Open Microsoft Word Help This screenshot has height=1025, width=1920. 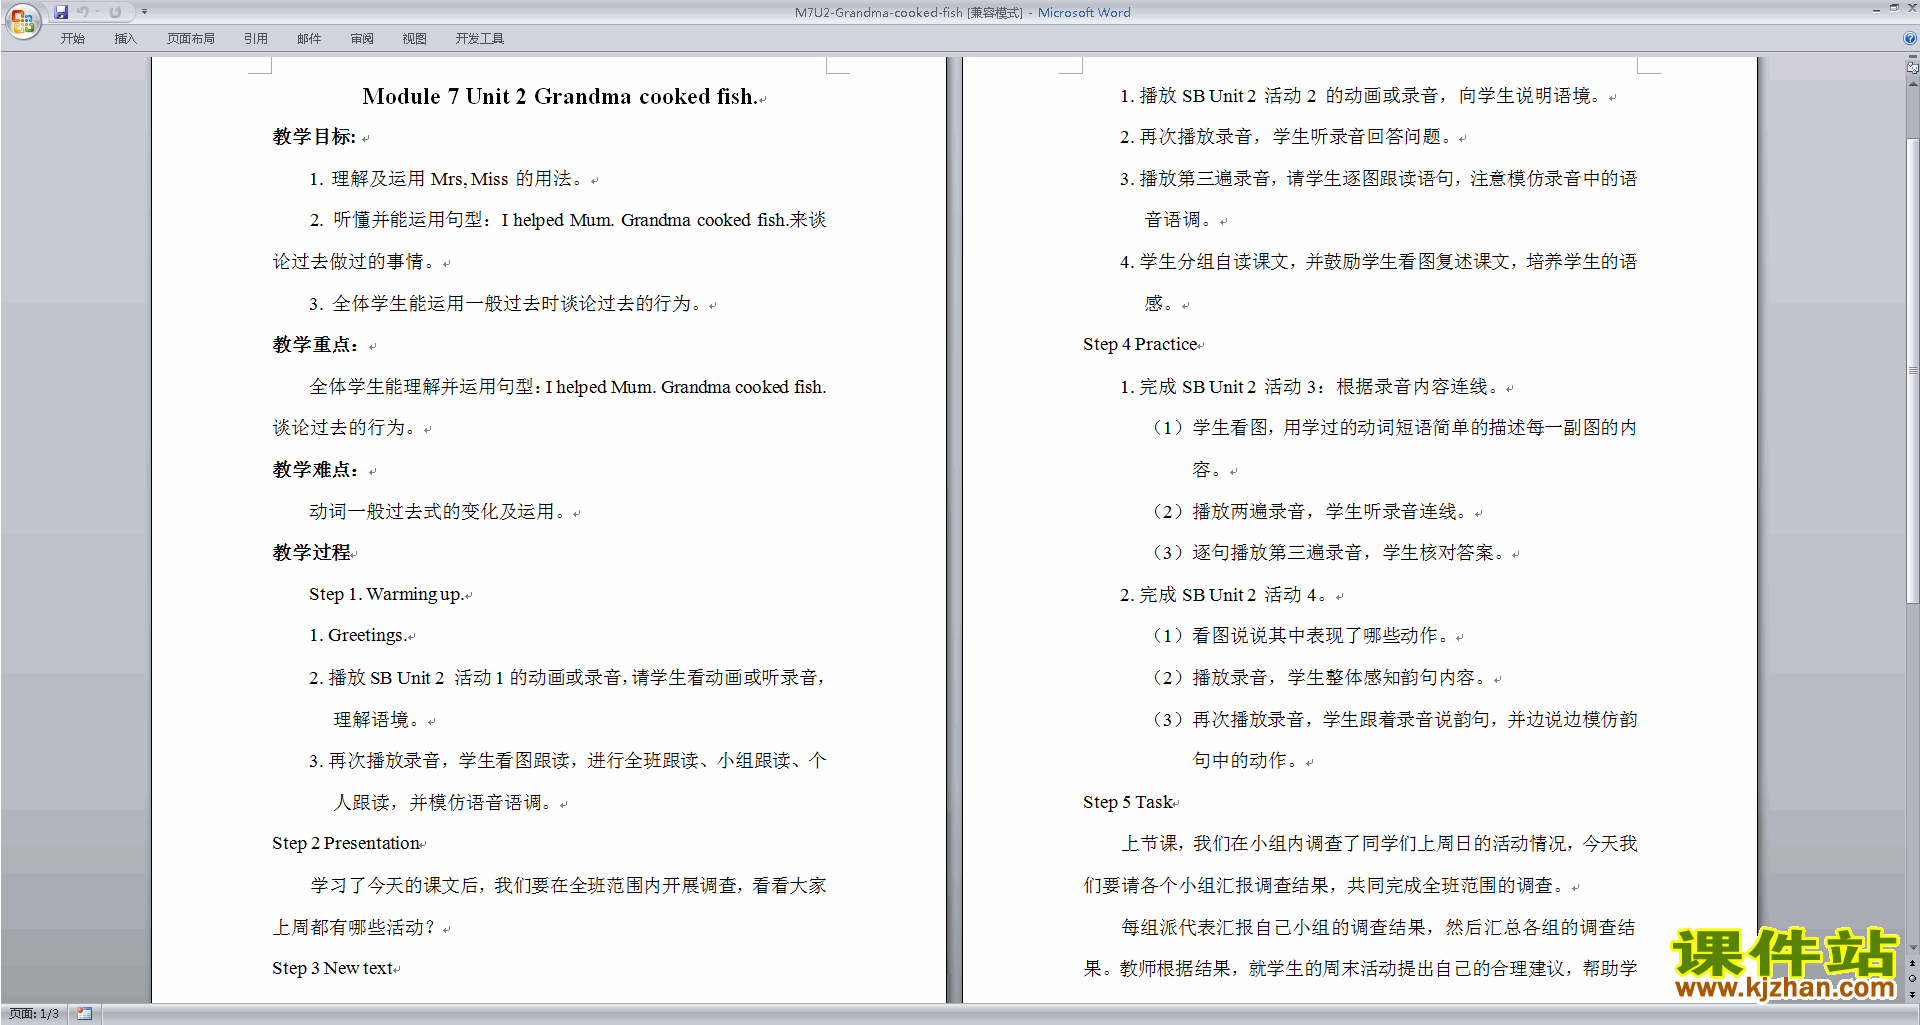(1910, 39)
